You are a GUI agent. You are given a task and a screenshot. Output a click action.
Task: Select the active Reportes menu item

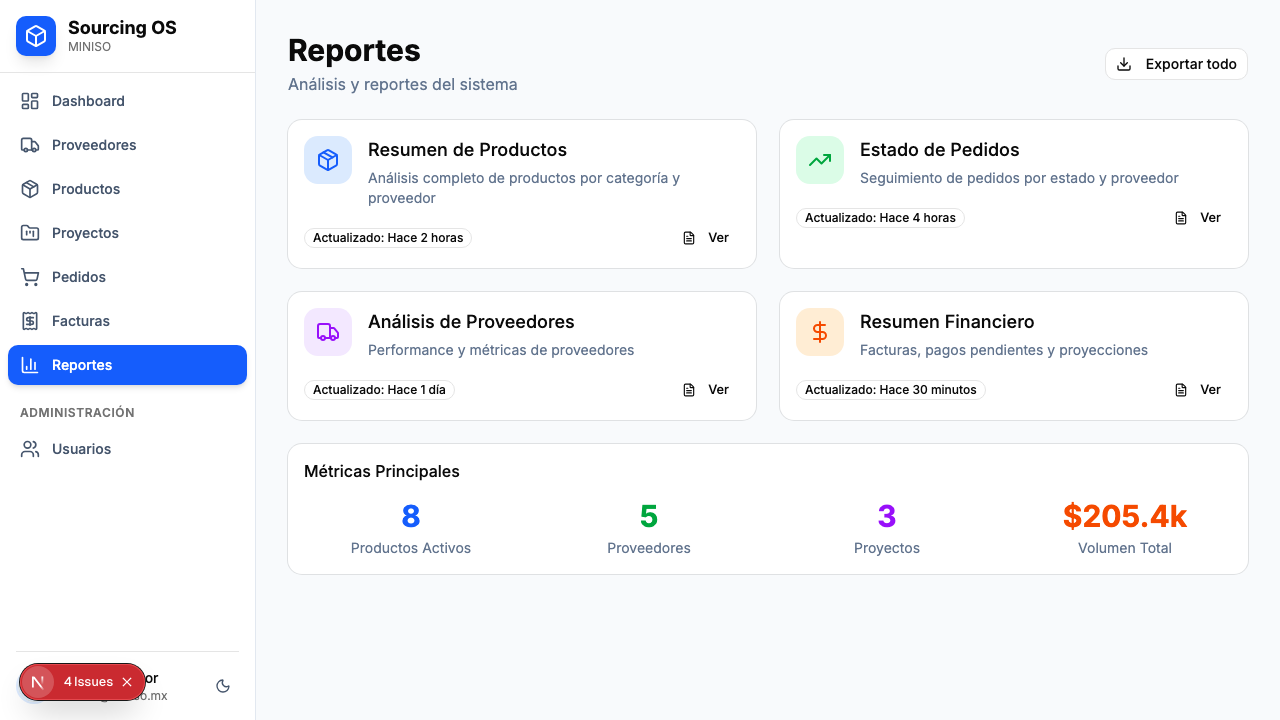[x=127, y=365]
